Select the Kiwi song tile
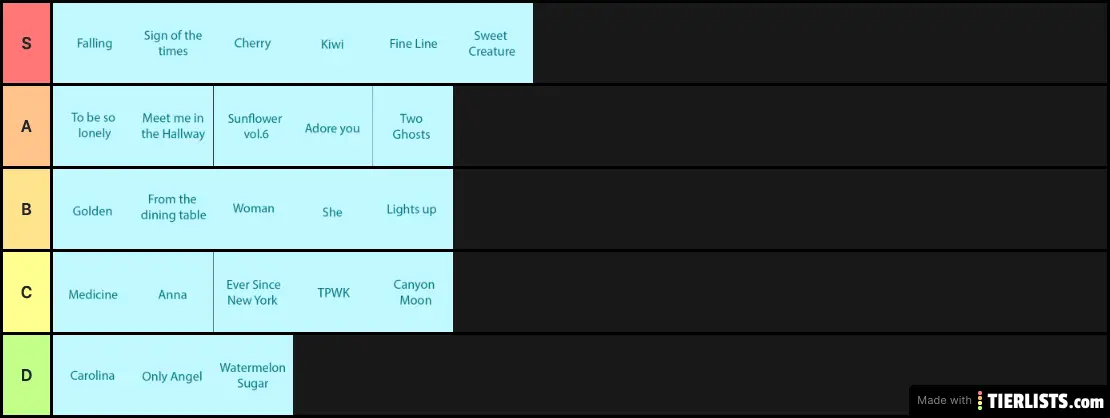1110x418 pixels. pyautogui.click(x=333, y=43)
